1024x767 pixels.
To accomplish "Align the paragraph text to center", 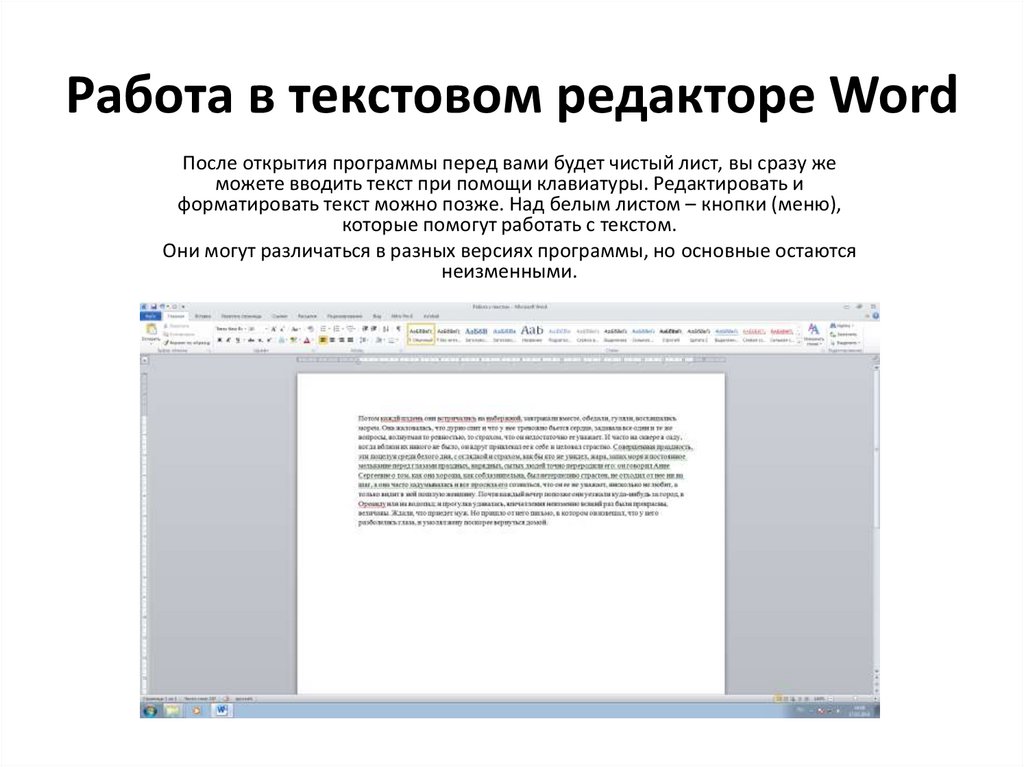I will point(332,340).
